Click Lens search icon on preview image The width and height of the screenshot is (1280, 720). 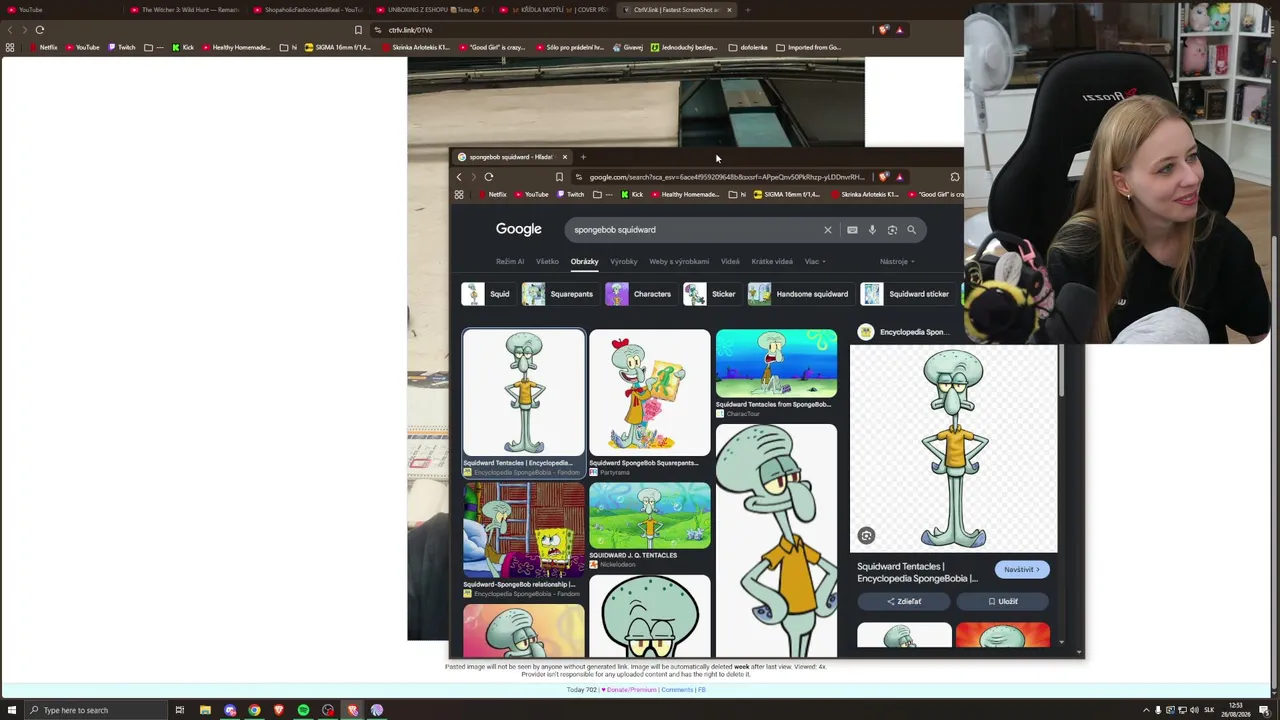point(866,536)
